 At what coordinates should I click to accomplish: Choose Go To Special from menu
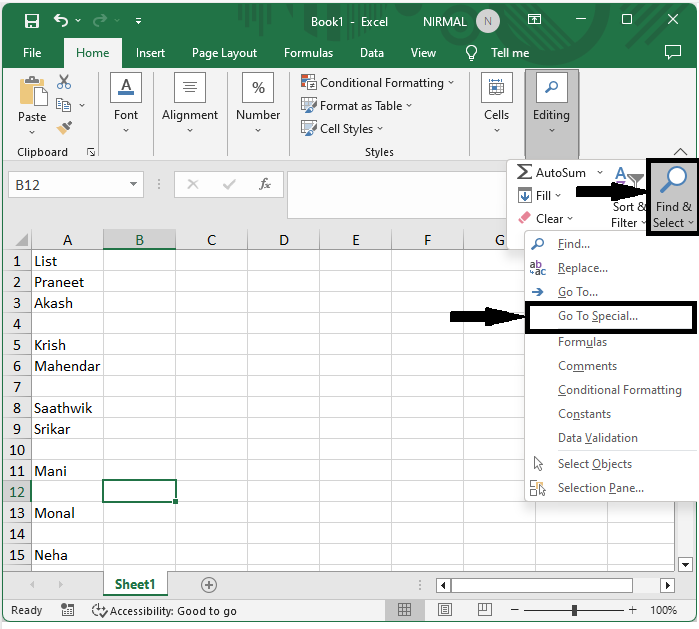pyautogui.click(x=597, y=317)
